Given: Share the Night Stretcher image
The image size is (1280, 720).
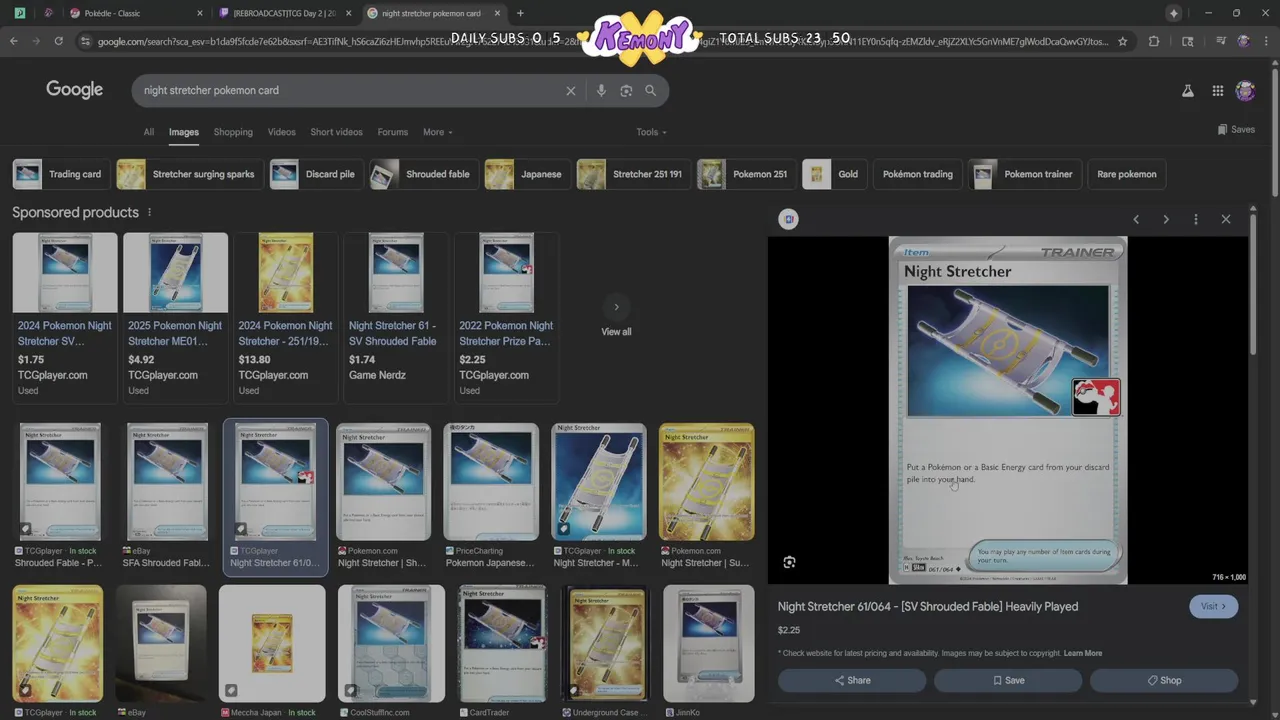Looking at the screenshot, I should 852,680.
